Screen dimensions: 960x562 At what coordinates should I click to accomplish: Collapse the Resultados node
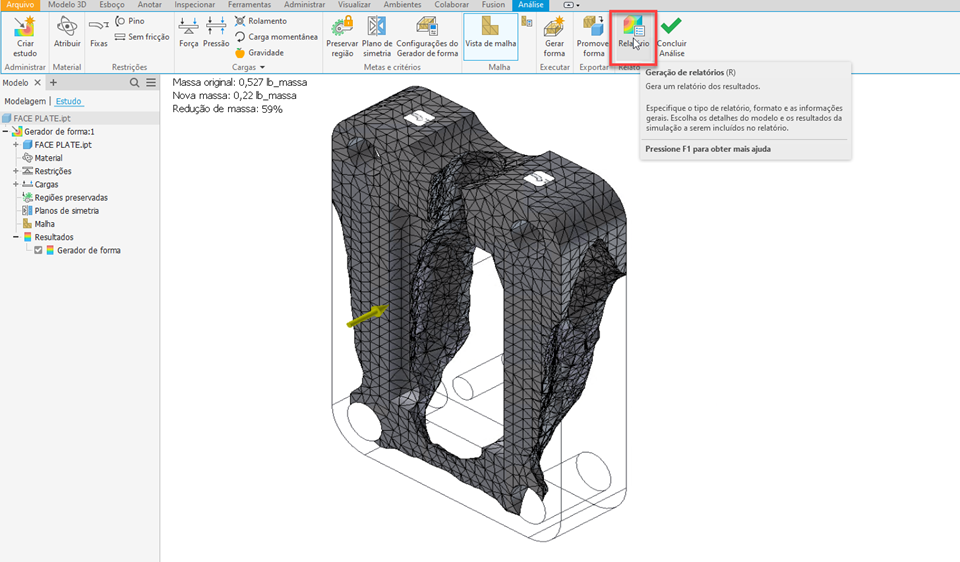(x=16, y=237)
